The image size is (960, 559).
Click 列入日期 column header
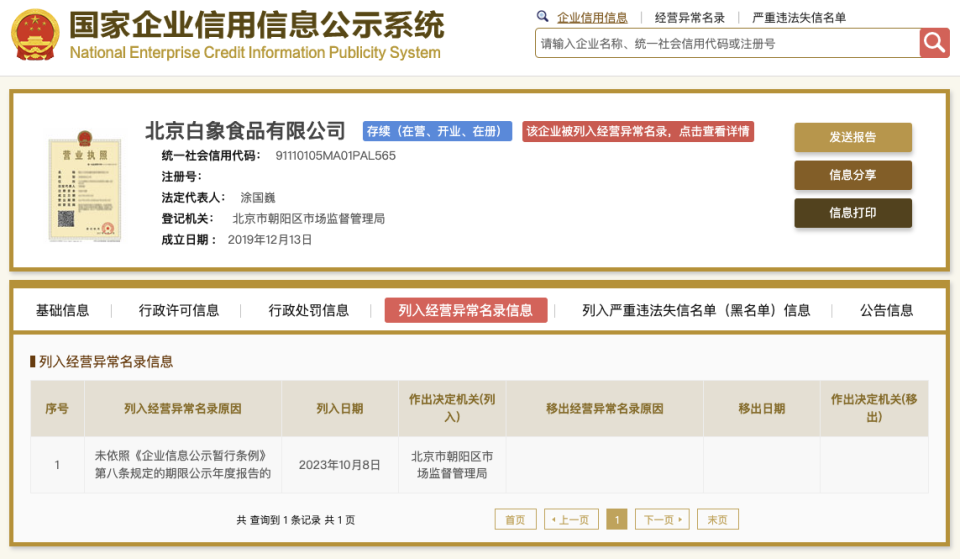(340, 408)
